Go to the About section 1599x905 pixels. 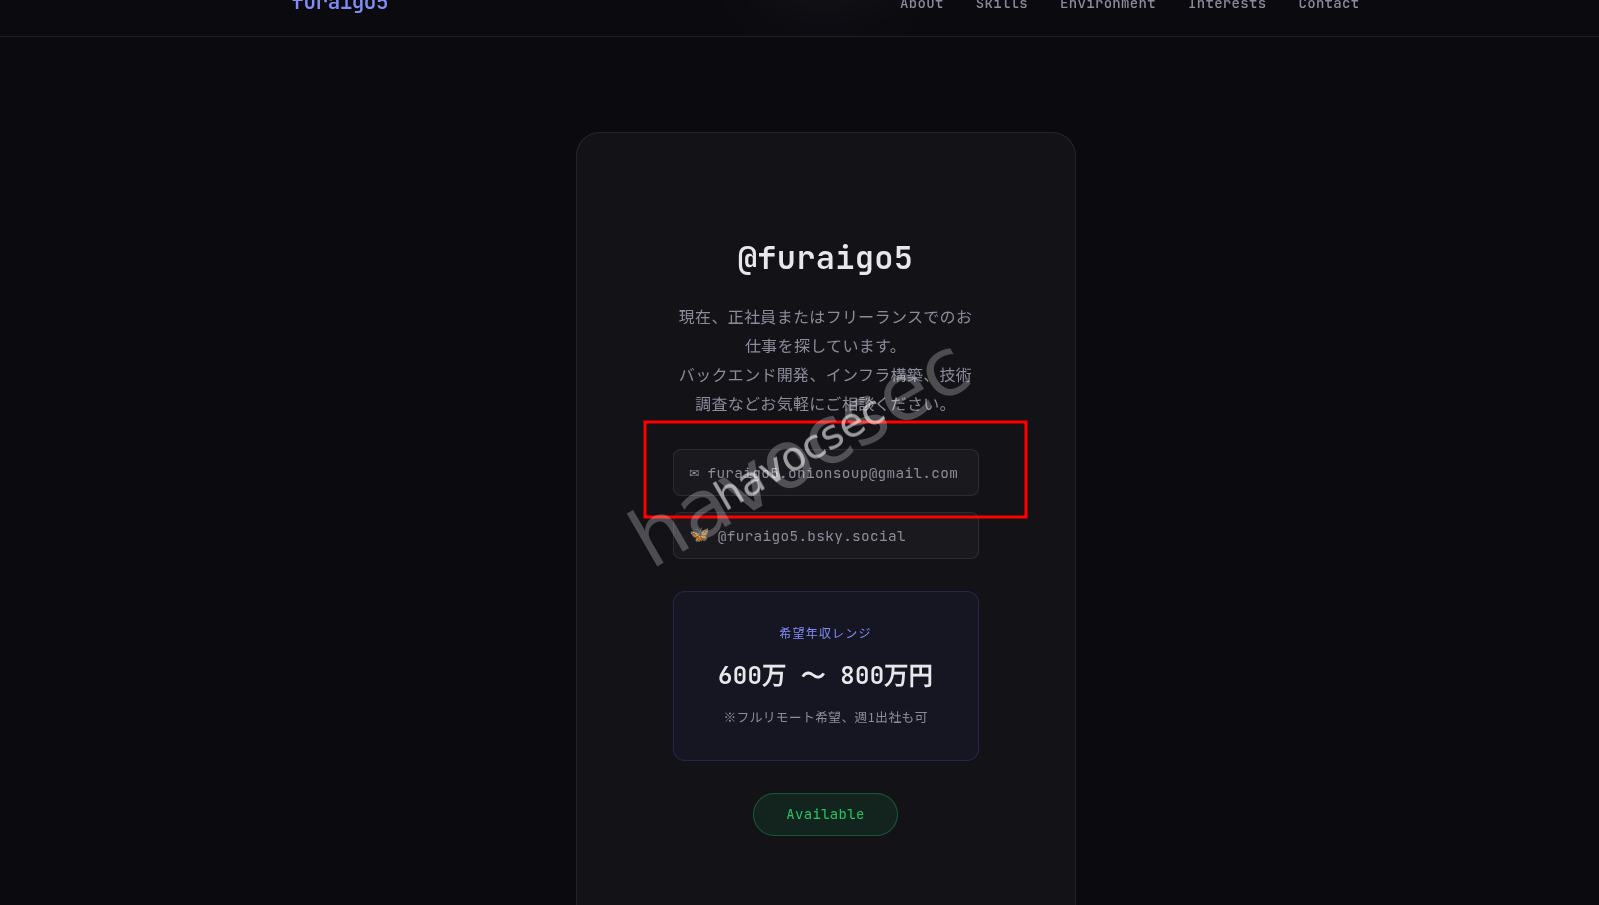point(921,5)
